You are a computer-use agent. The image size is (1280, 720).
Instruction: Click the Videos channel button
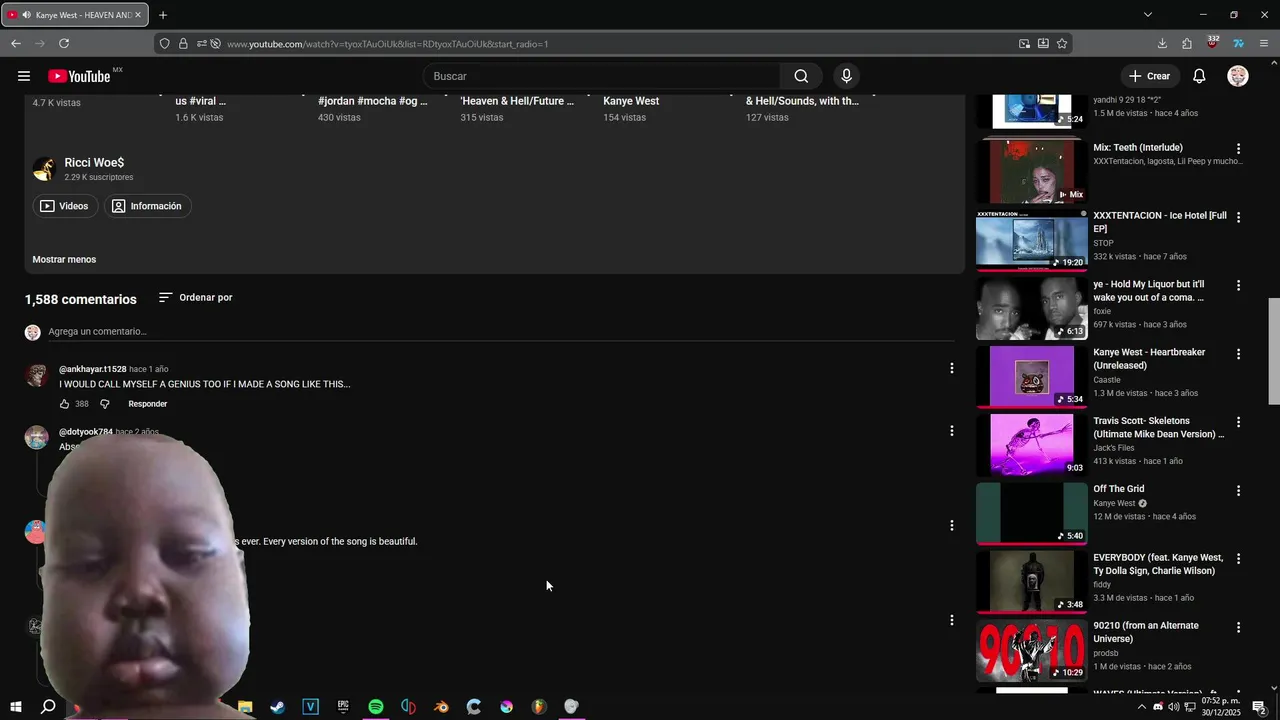tap(64, 206)
